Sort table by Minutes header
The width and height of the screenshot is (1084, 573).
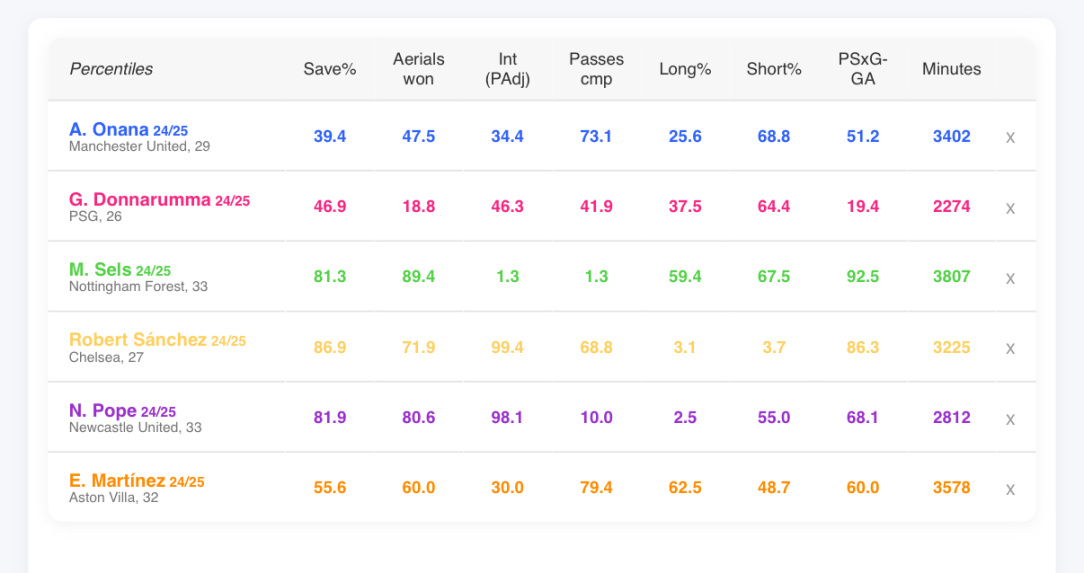(951, 69)
